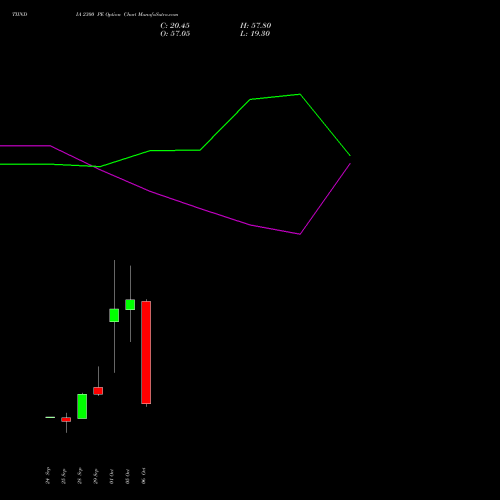Viewport: 500px width, 500px height.
Task: Click the small red candlestick for 29 Sep
Action: (x=98, y=391)
